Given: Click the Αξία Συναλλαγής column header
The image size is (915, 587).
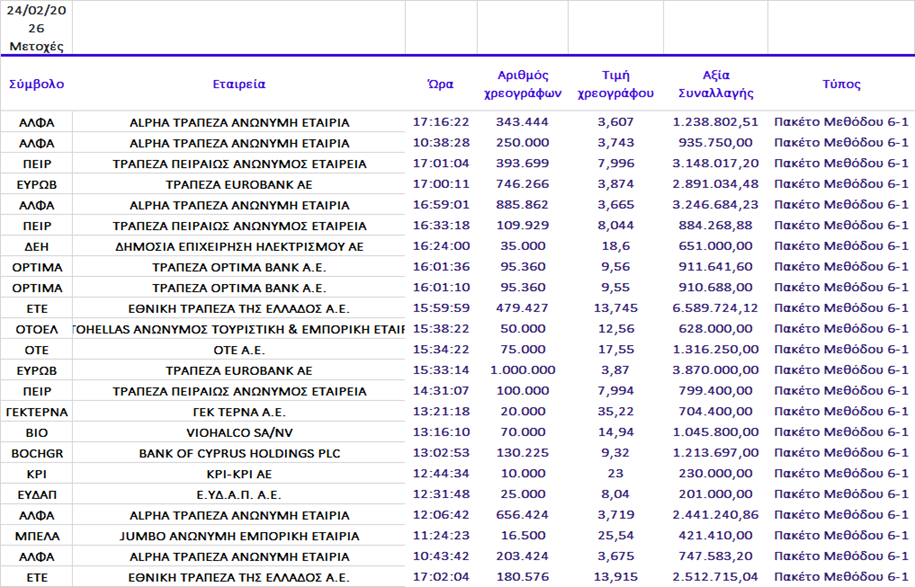Looking at the screenshot, I should coord(715,84).
